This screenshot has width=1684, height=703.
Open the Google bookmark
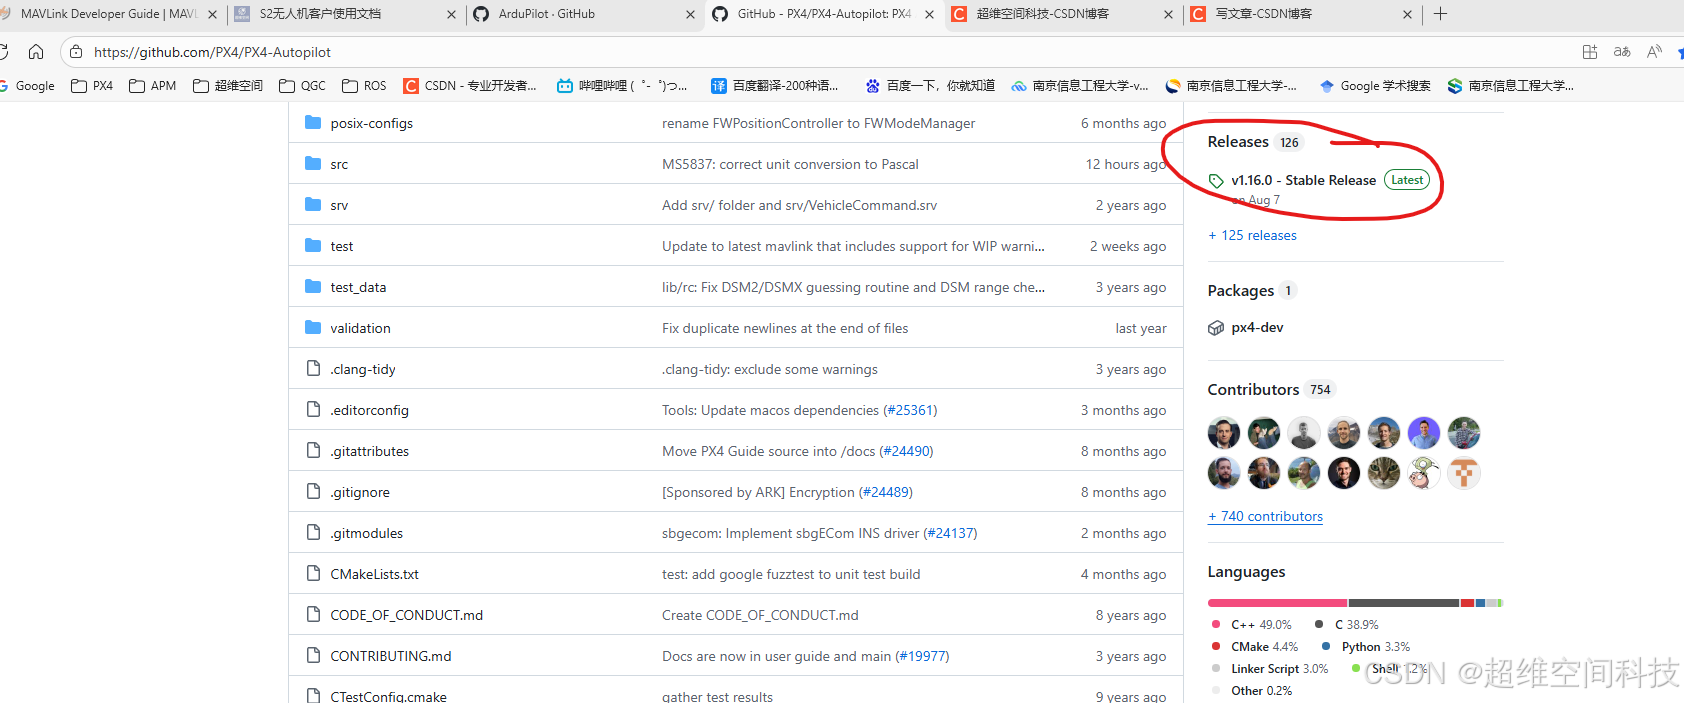point(27,86)
